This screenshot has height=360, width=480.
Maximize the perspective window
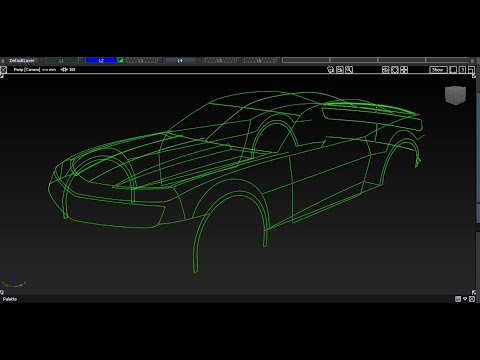471,69
